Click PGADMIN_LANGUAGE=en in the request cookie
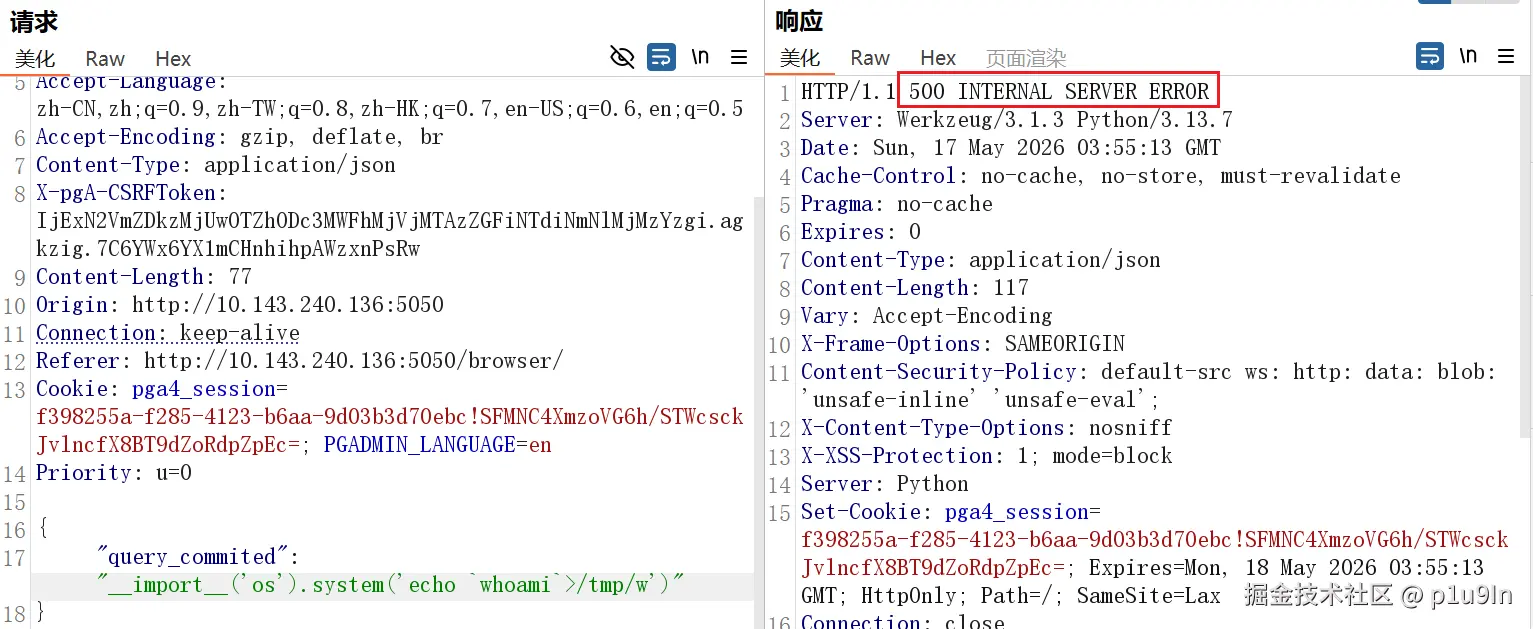The width and height of the screenshot is (1533, 629). click(x=437, y=444)
